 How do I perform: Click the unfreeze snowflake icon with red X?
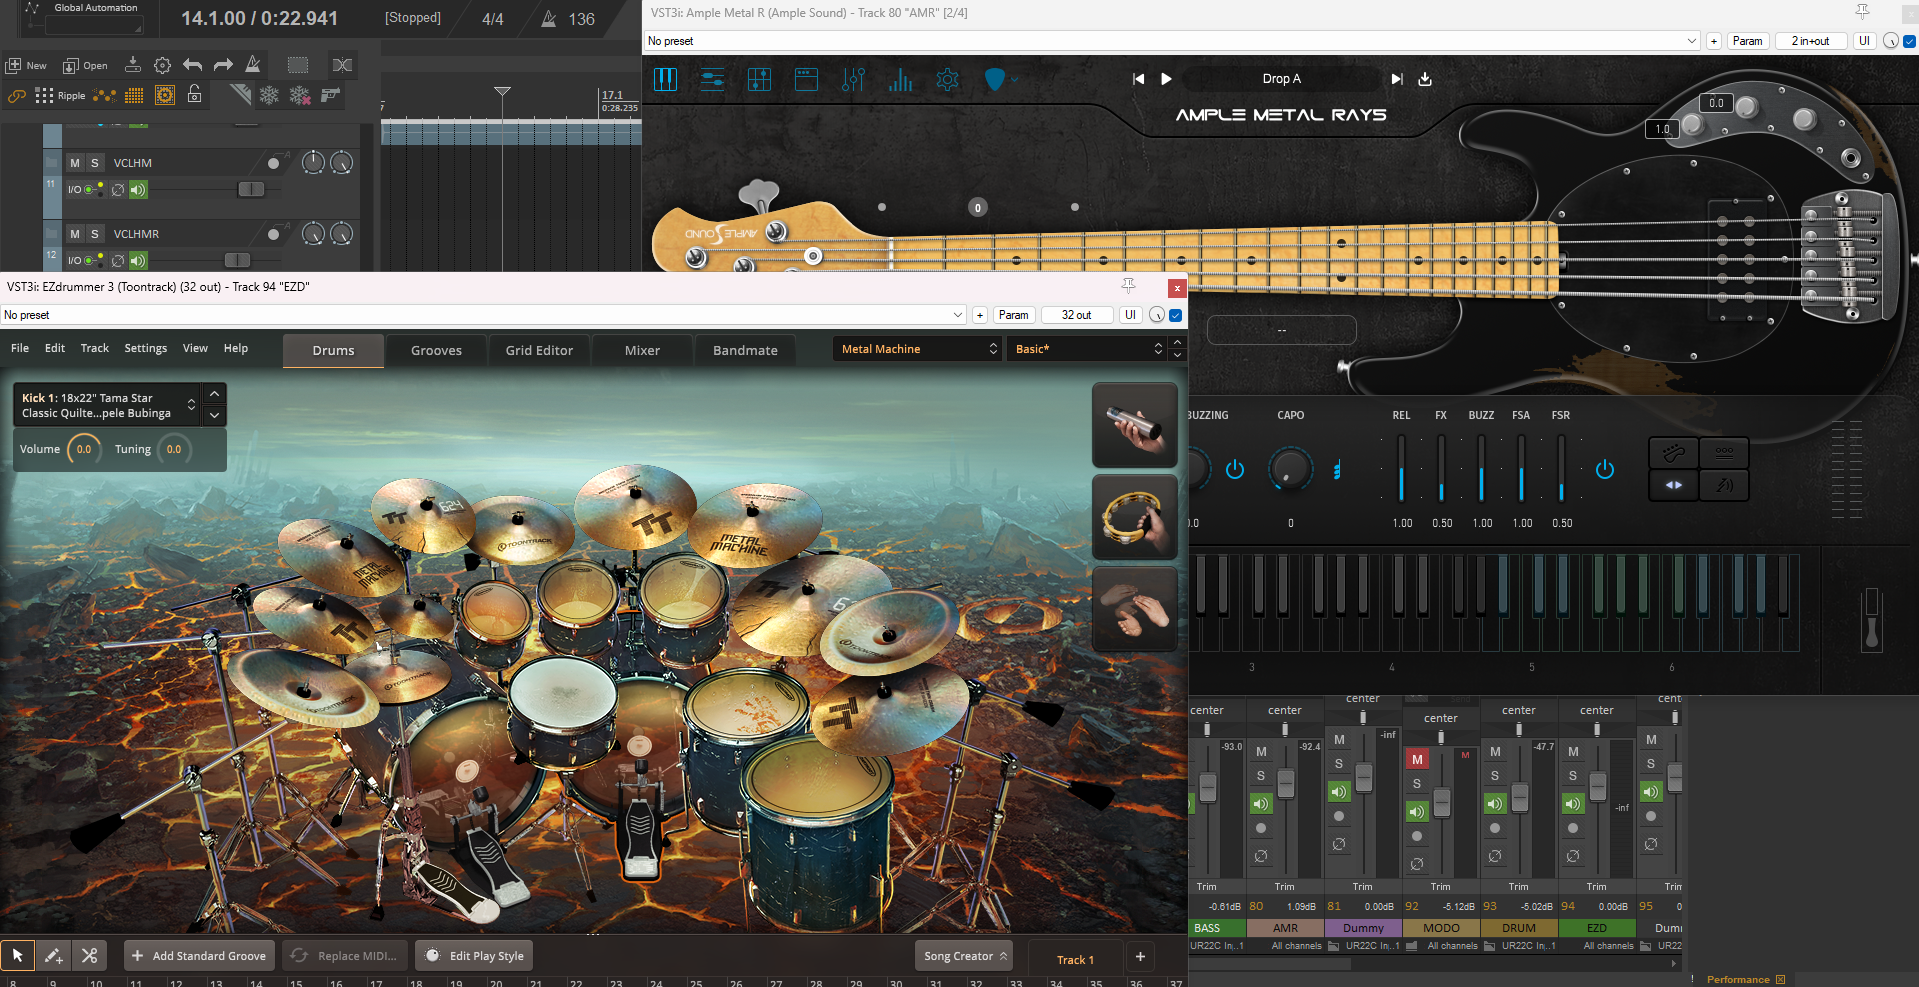[x=300, y=95]
